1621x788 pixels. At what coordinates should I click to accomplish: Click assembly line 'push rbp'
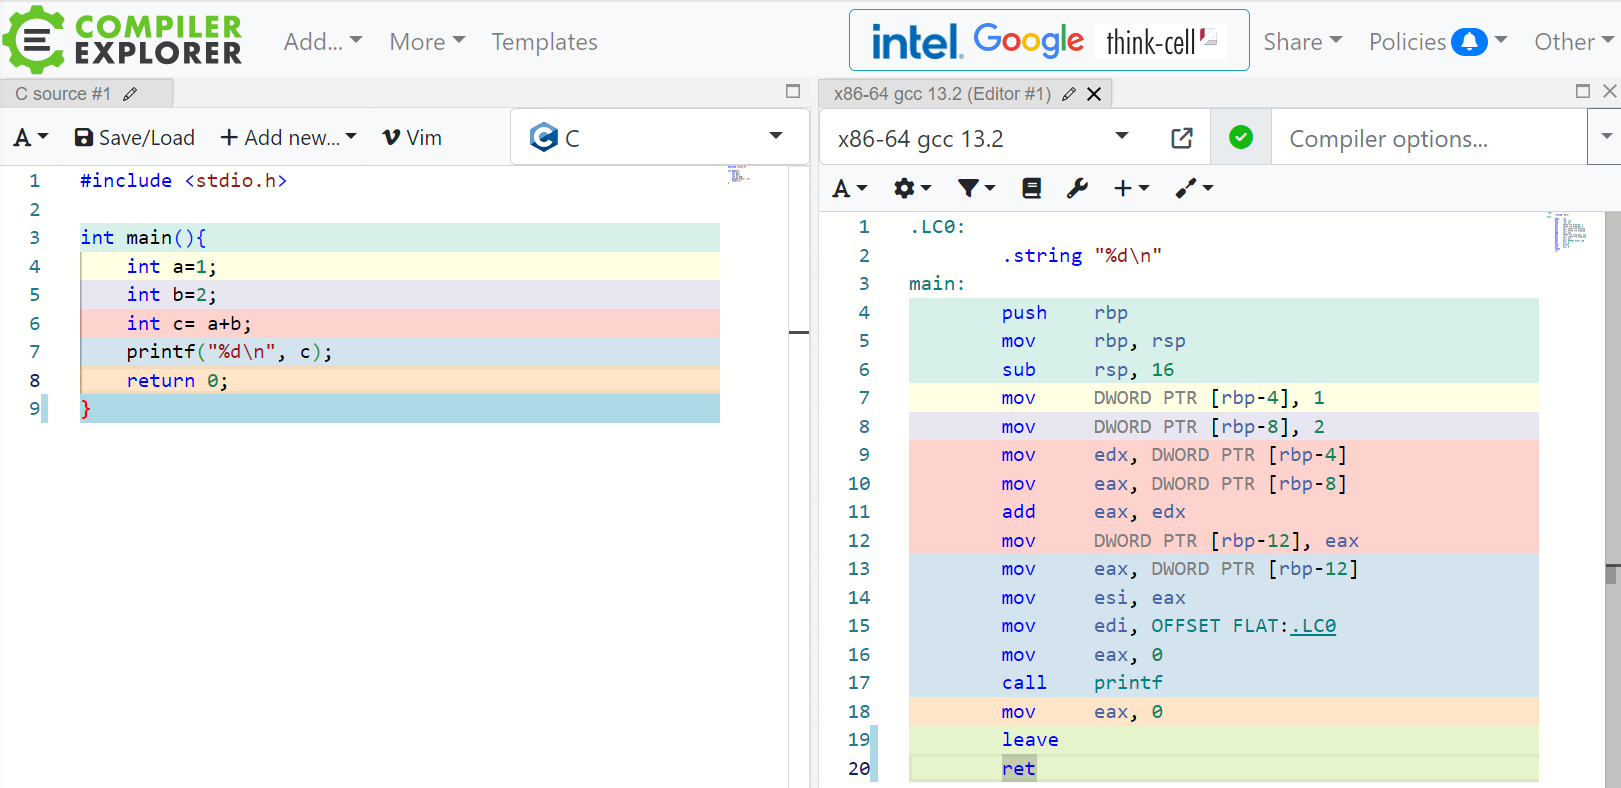point(1065,313)
